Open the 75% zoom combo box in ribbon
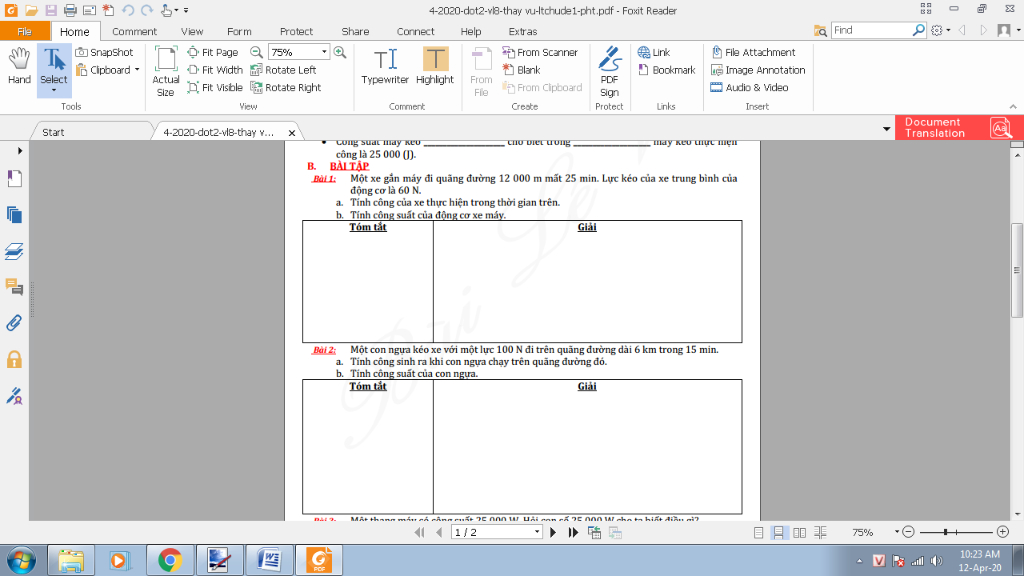 click(298, 52)
